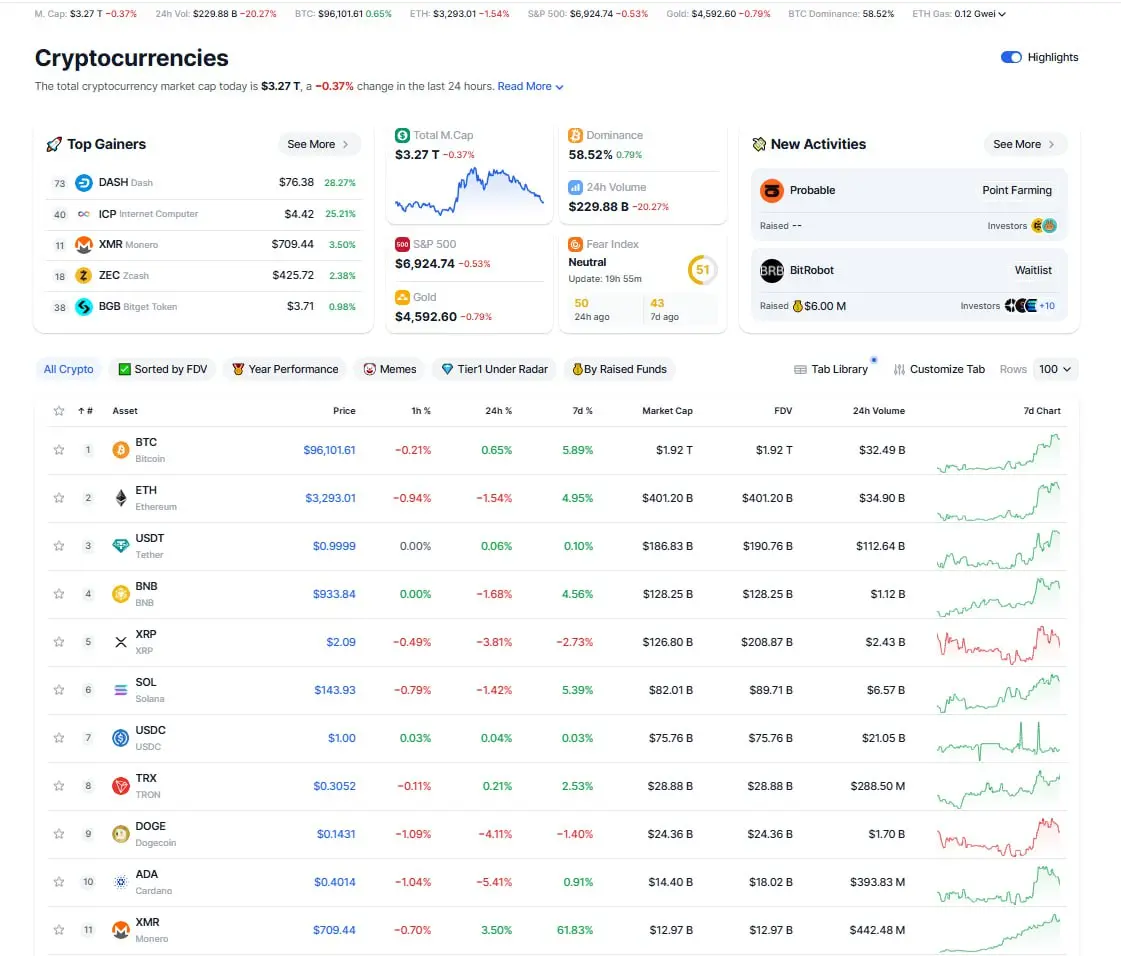
Task: Click Point Farming label on Probable card
Action: (x=1017, y=190)
